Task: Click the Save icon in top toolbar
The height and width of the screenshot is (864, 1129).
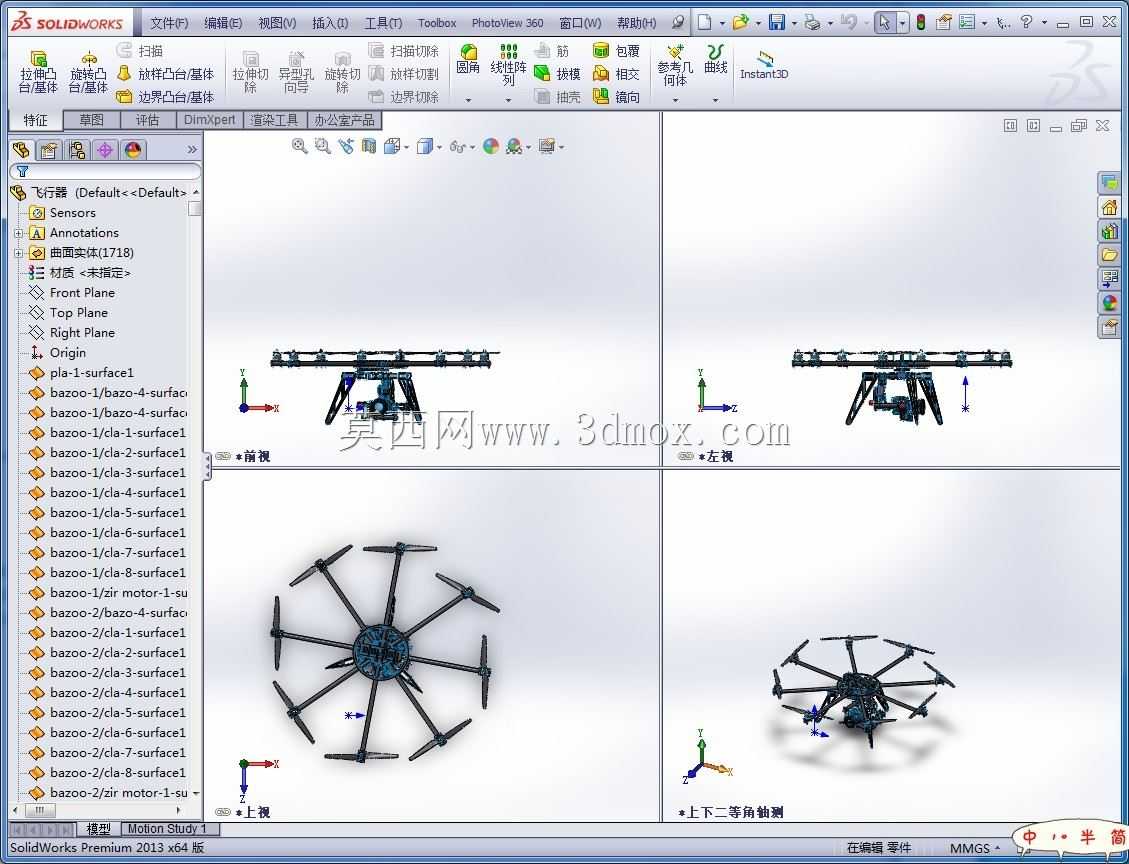Action: click(x=776, y=23)
